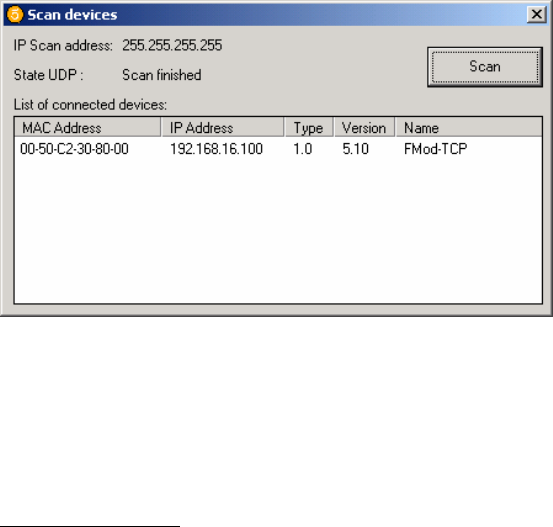This screenshot has width=553, height=527.
Task: Click the Scan finished status text
Action: 162,75
